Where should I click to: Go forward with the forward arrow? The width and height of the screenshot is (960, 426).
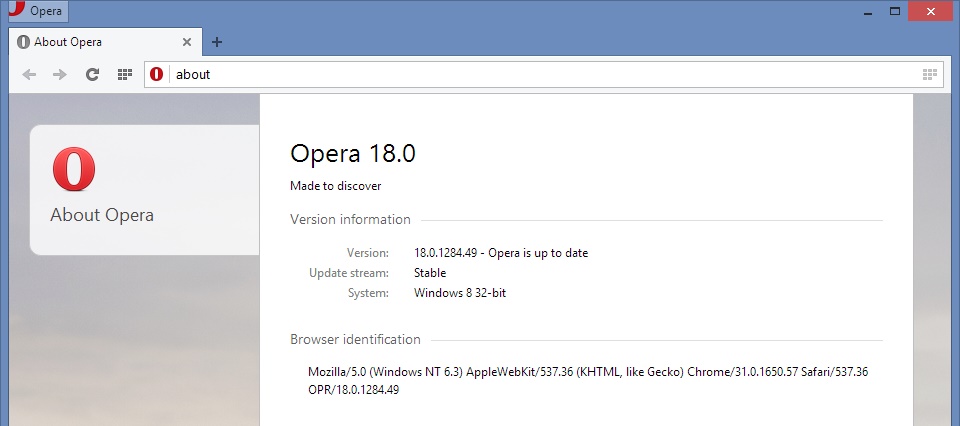click(60, 74)
